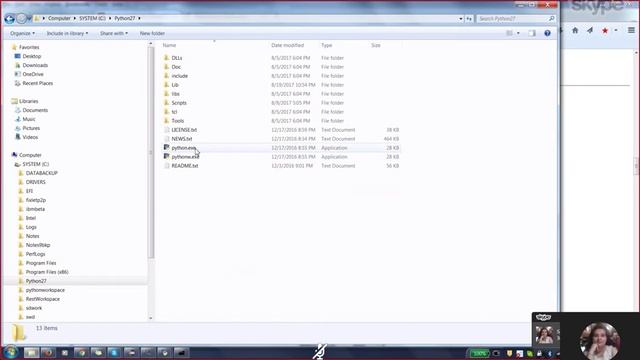Click the browser home icon
The width and height of the screenshot is (640, 360).
tap(575, 30)
